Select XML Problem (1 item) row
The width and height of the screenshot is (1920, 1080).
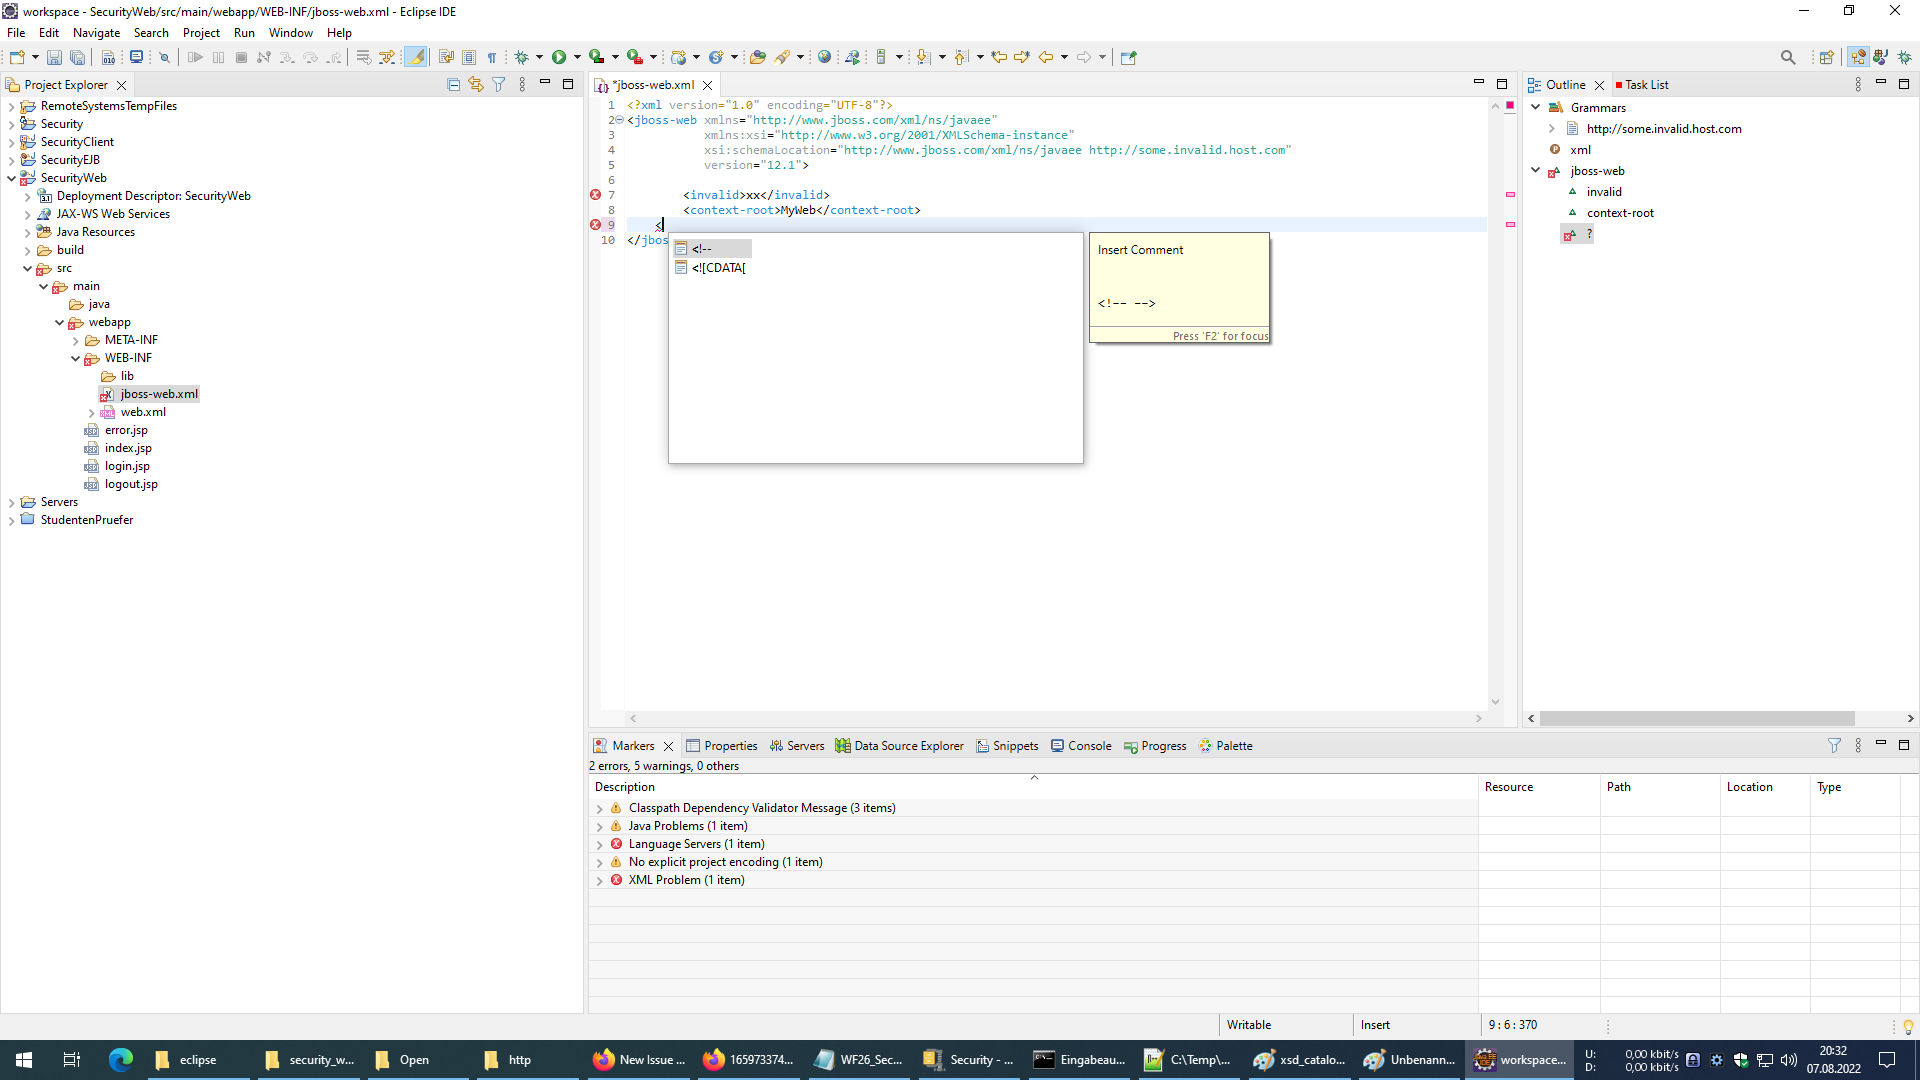tap(686, 880)
